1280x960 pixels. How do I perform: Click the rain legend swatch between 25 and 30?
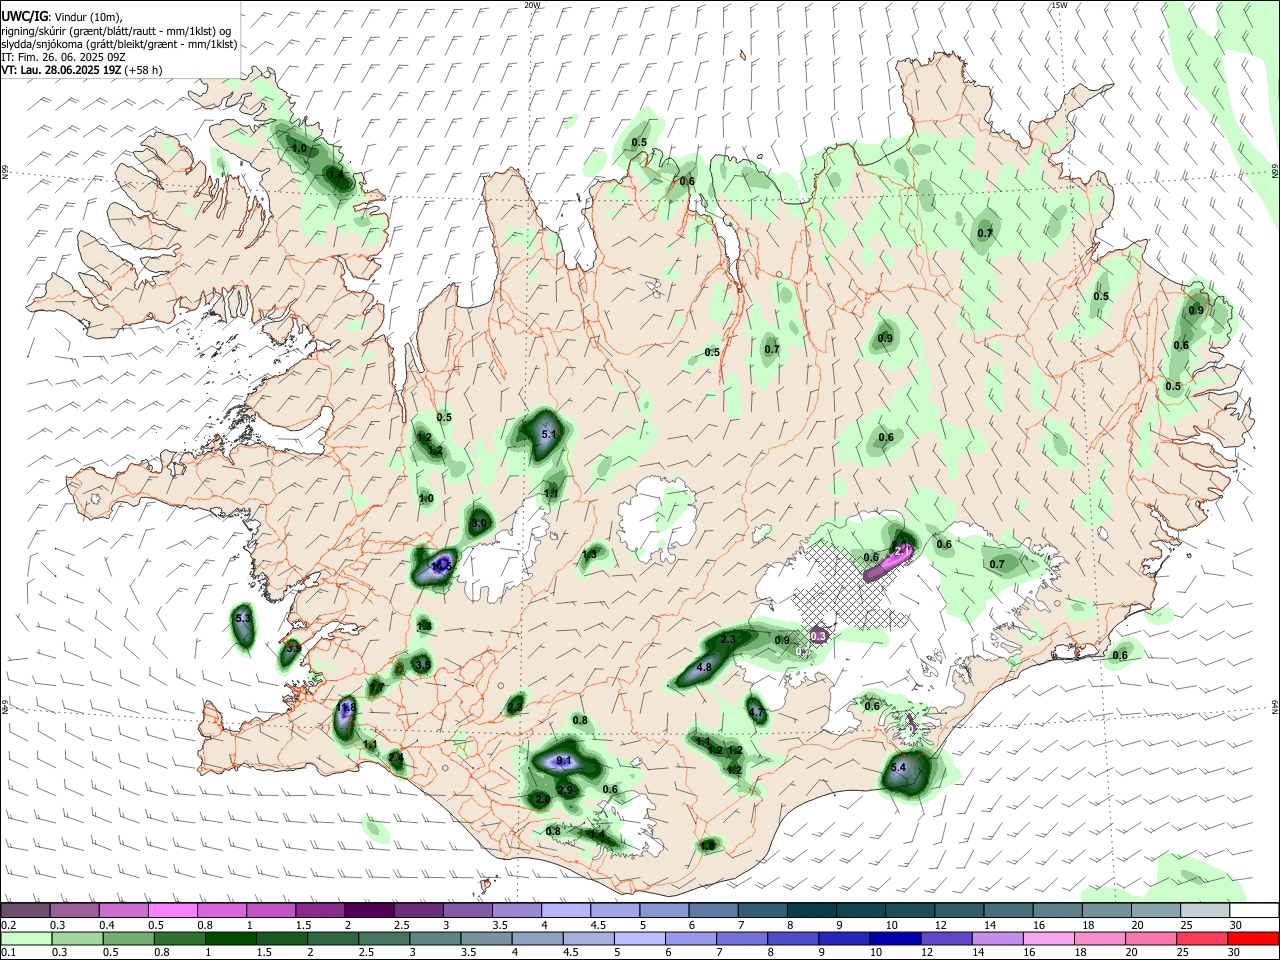coord(1201,938)
